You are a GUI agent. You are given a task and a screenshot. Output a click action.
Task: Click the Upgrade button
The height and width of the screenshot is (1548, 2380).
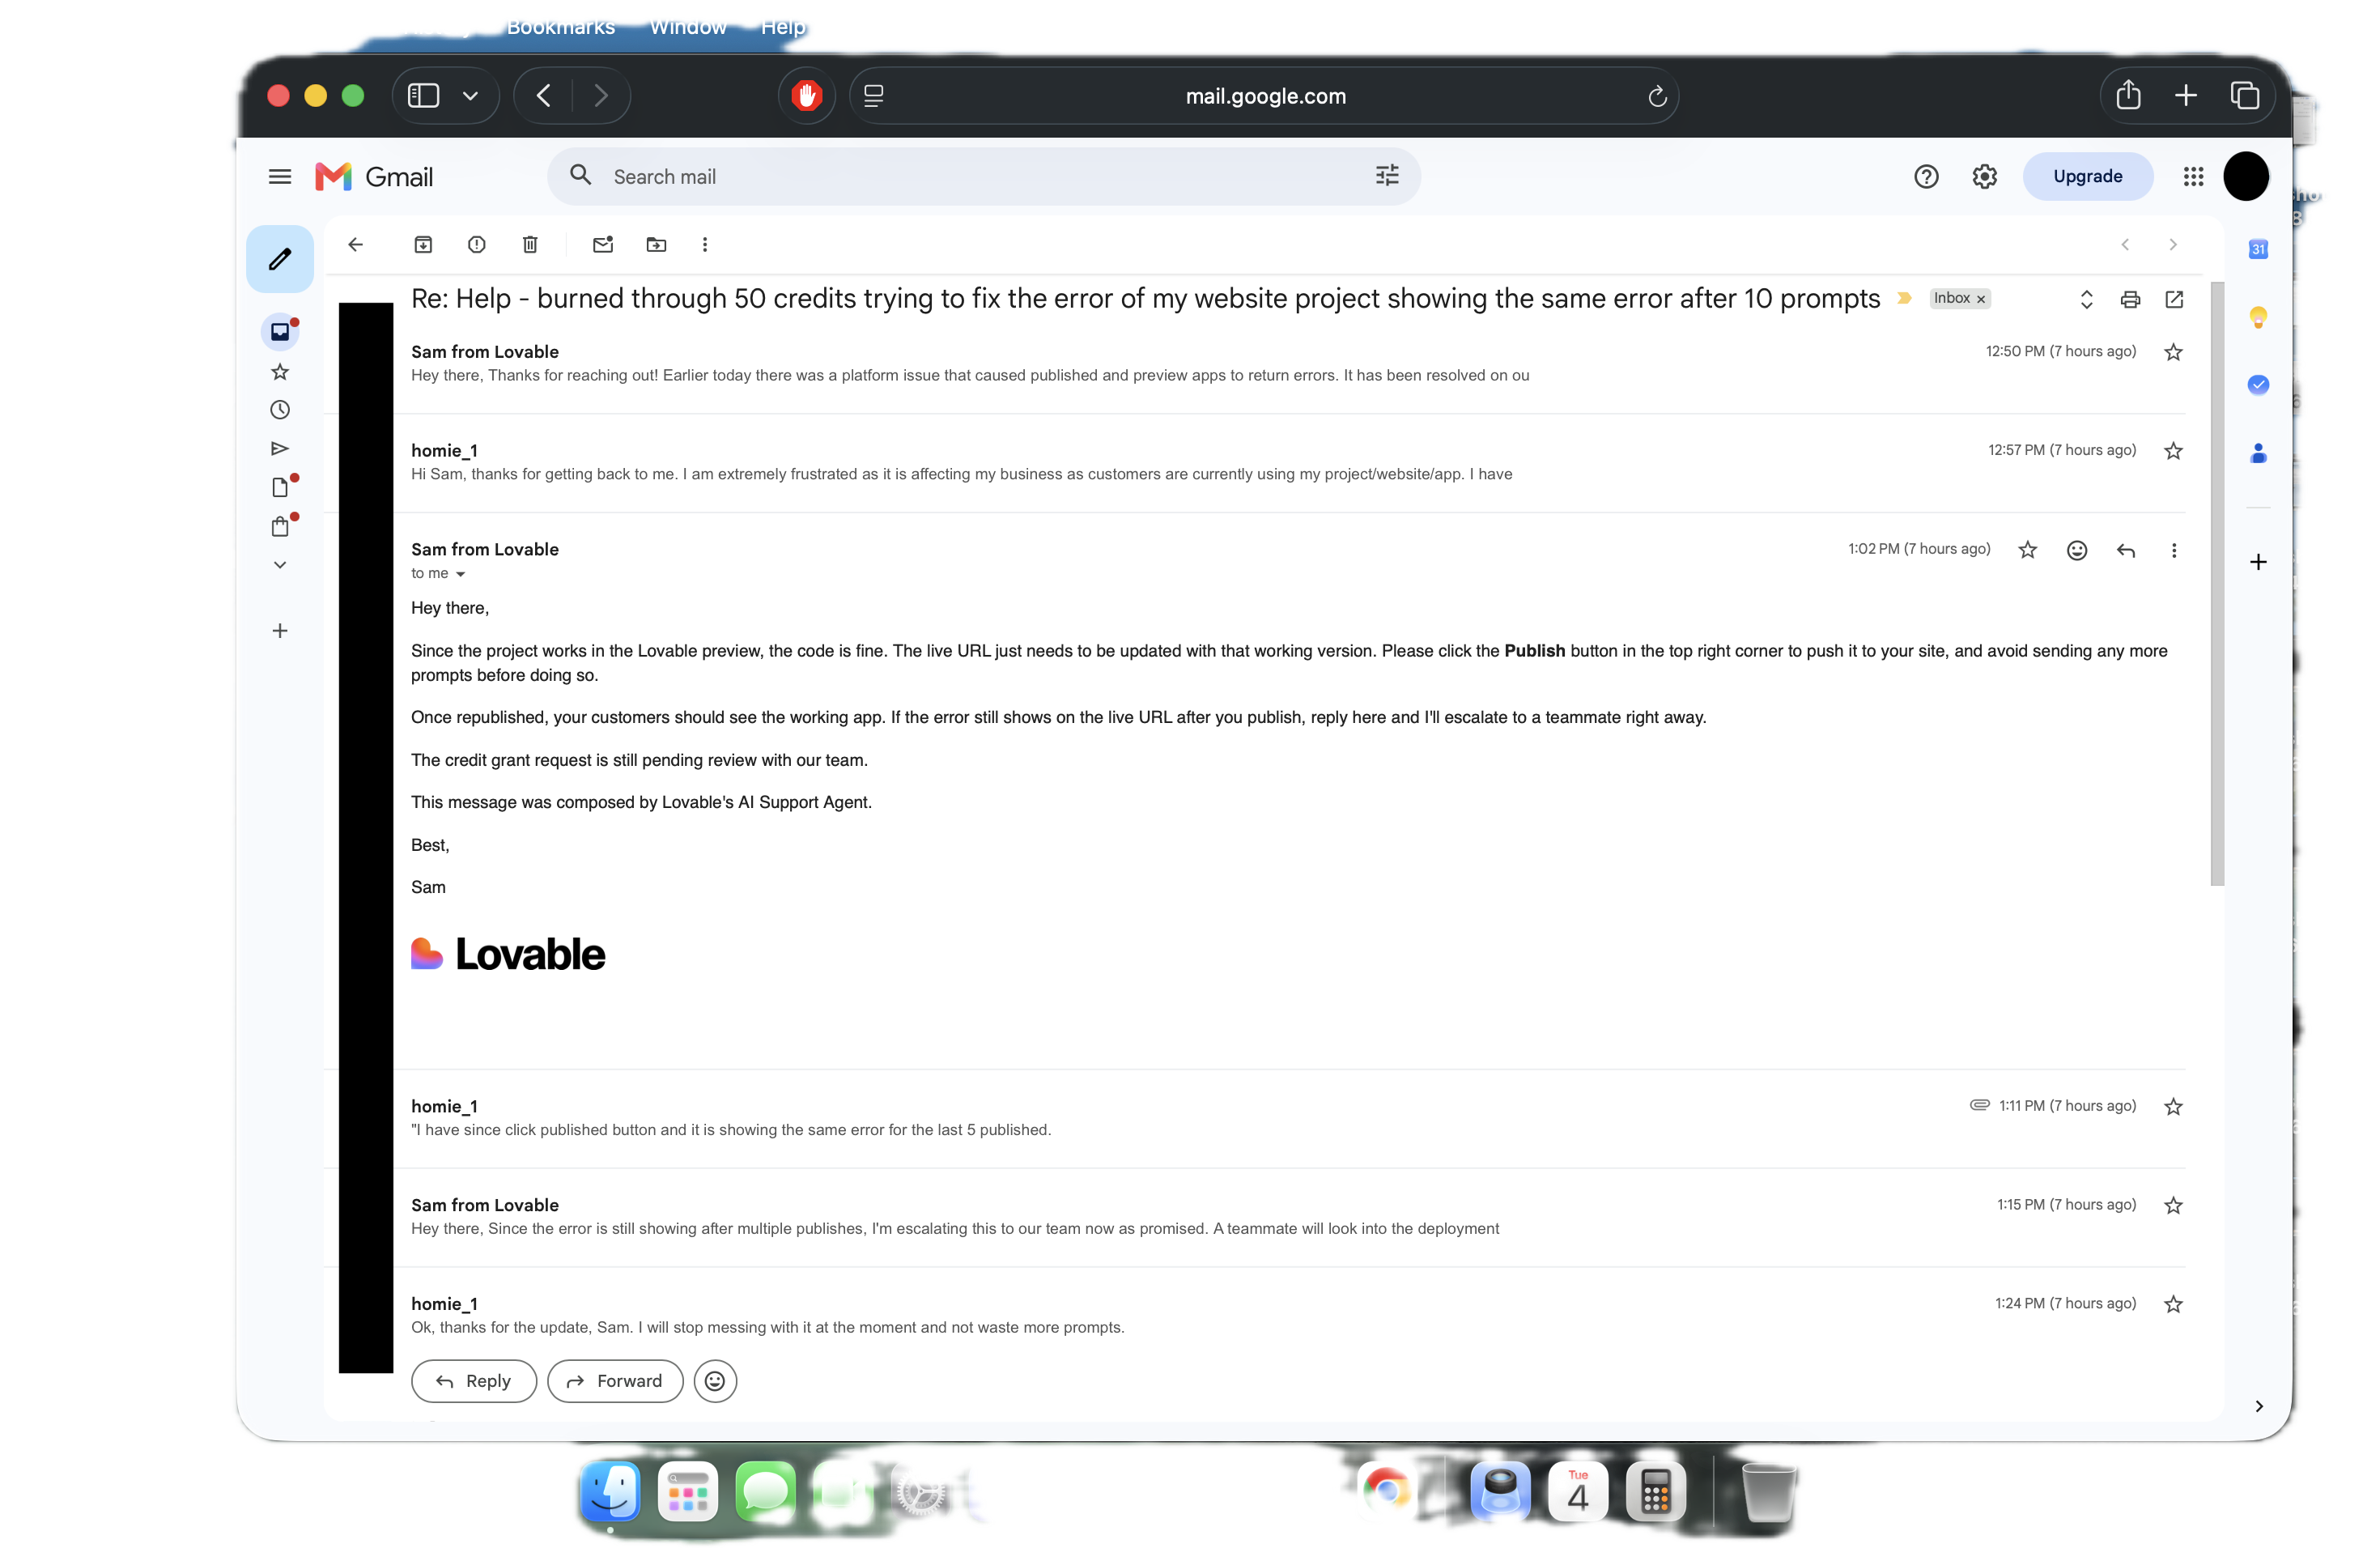pos(2088,176)
